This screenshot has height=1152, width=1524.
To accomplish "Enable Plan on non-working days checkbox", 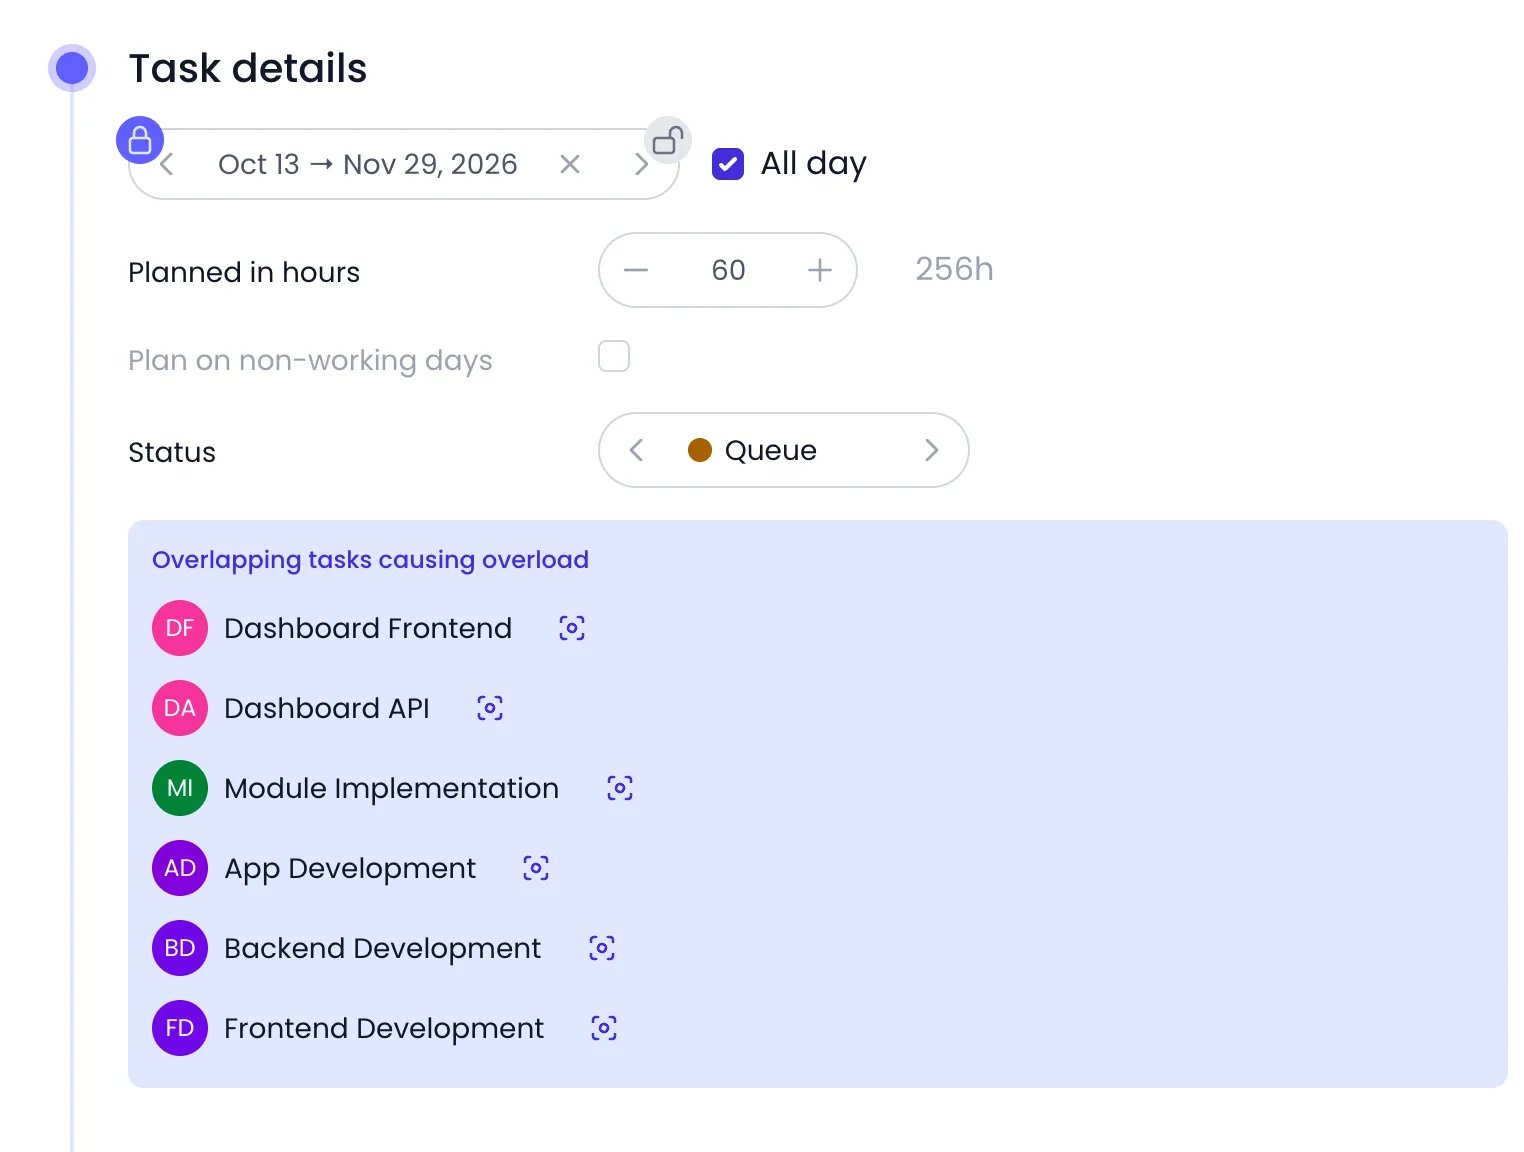I will pyautogui.click(x=614, y=356).
